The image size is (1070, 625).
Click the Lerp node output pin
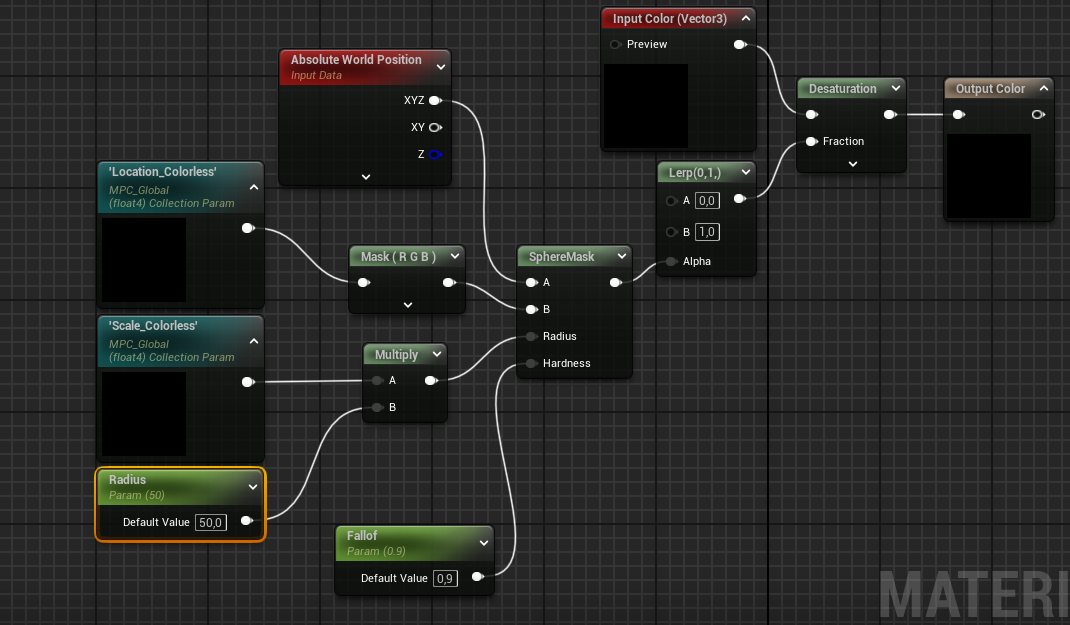coord(740,199)
